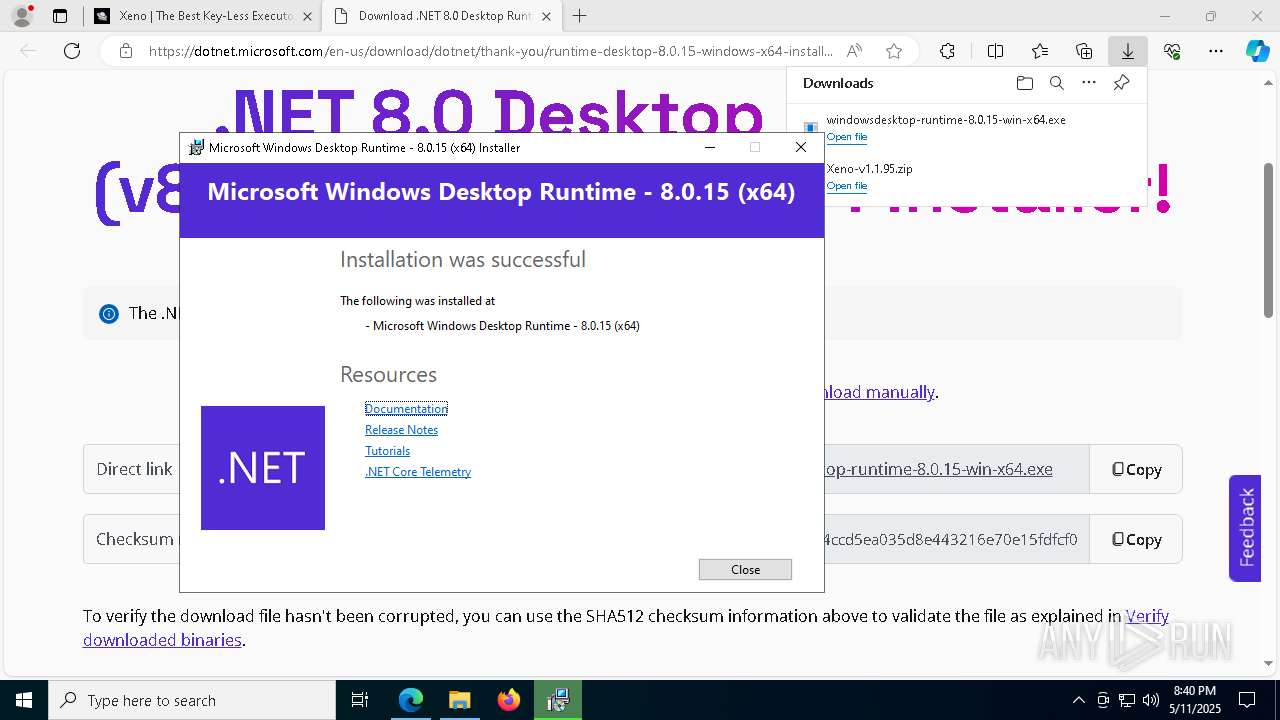Screen dimensions: 1280x720
Task: Click Xeno-v1.1.95.zip download entry
Action: coord(869,169)
